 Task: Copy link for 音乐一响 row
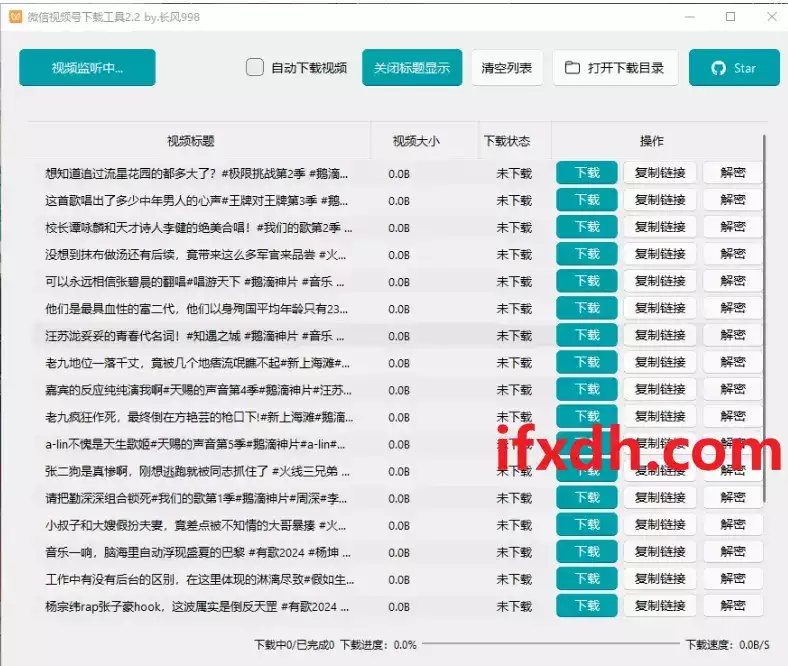(x=660, y=552)
